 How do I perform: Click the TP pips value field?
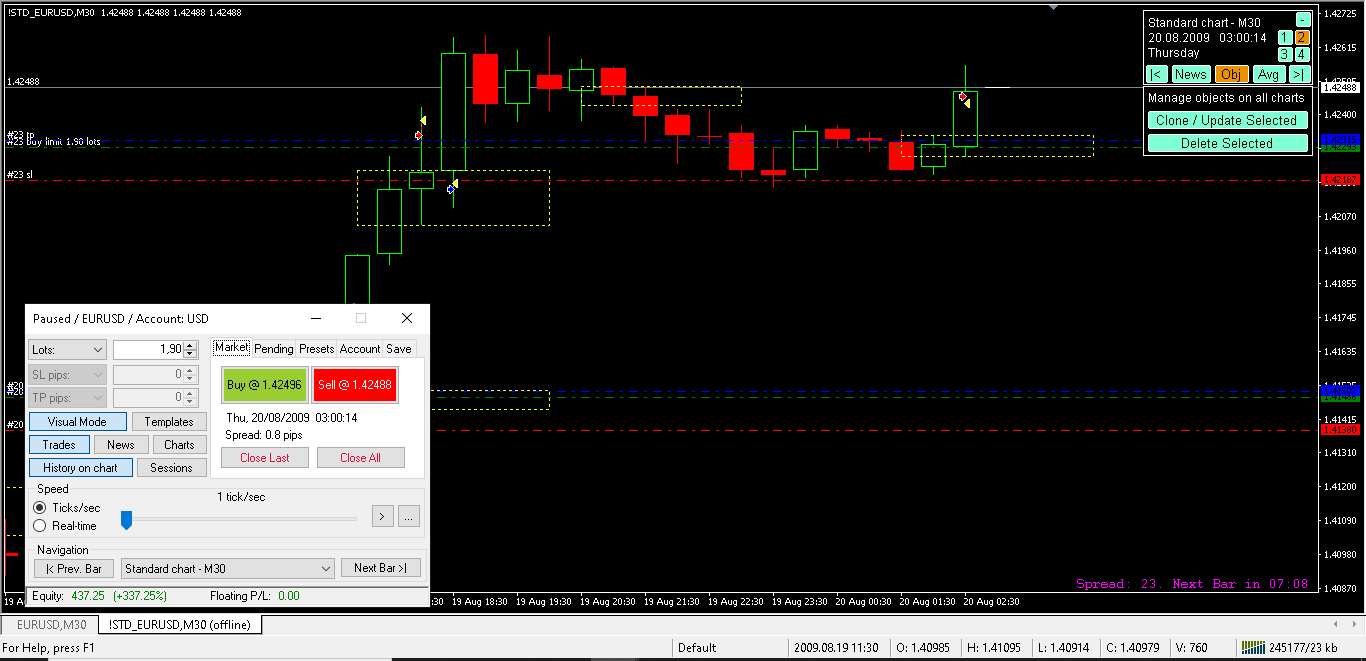[x=148, y=398]
